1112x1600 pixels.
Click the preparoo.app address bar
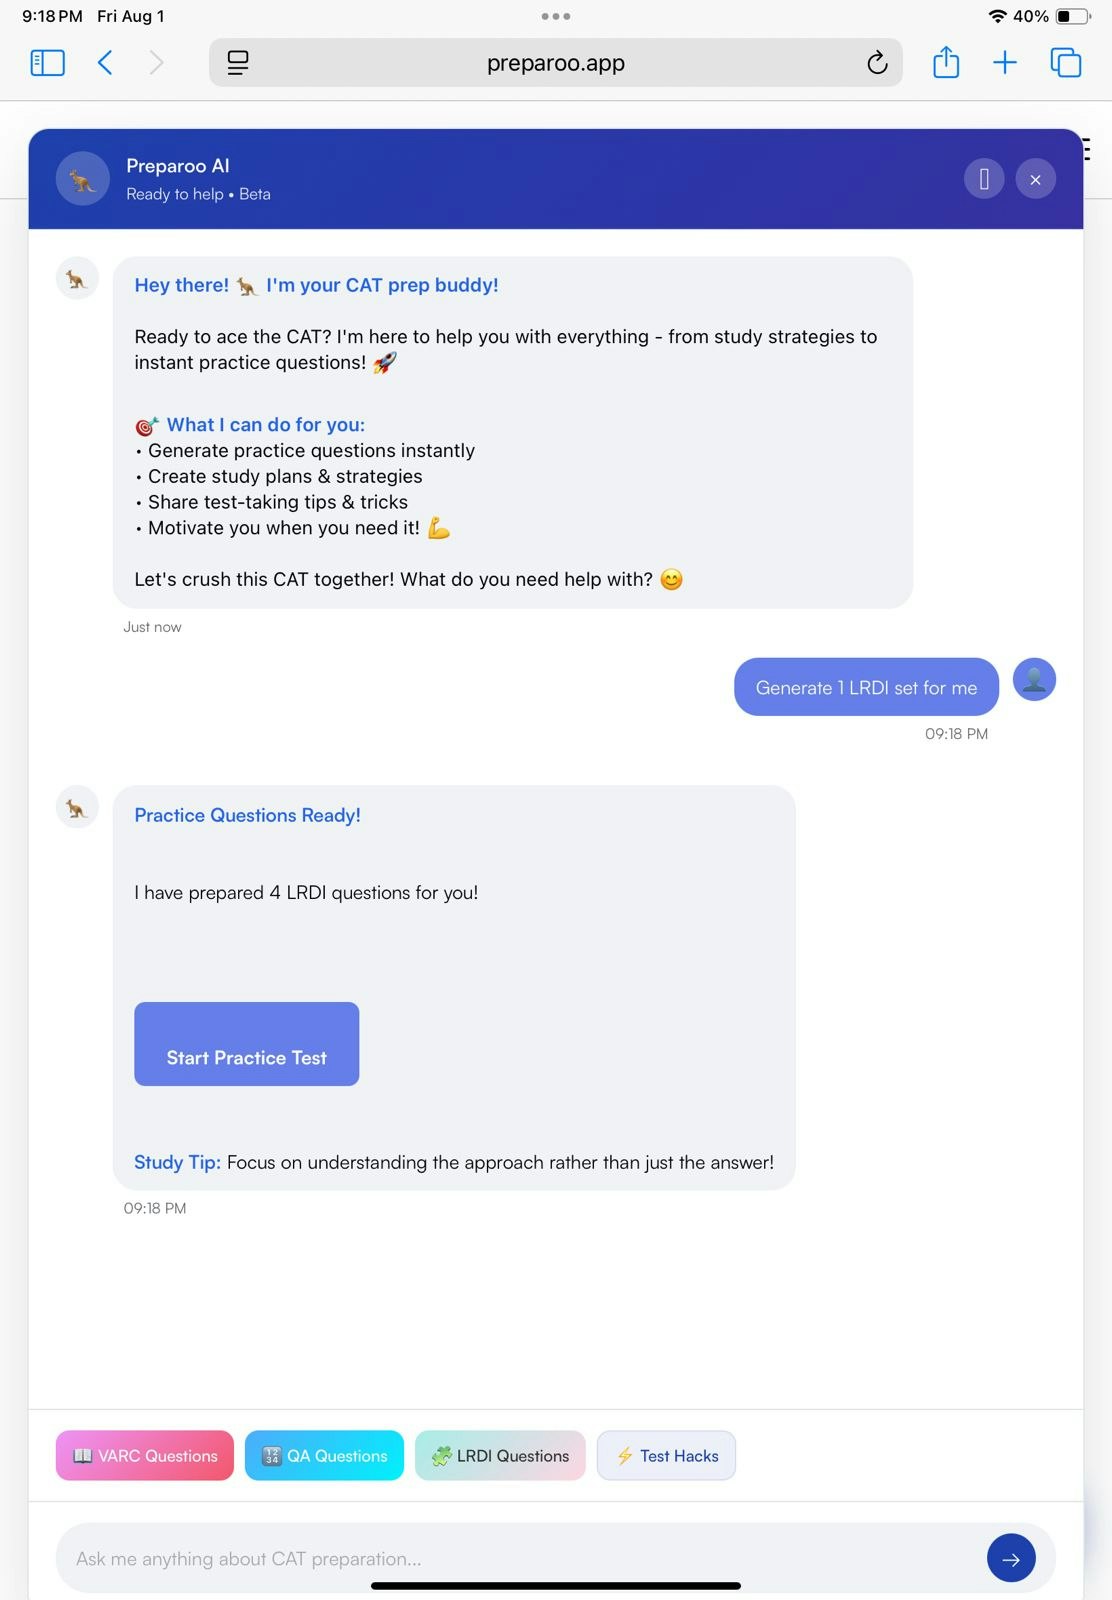(556, 63)
